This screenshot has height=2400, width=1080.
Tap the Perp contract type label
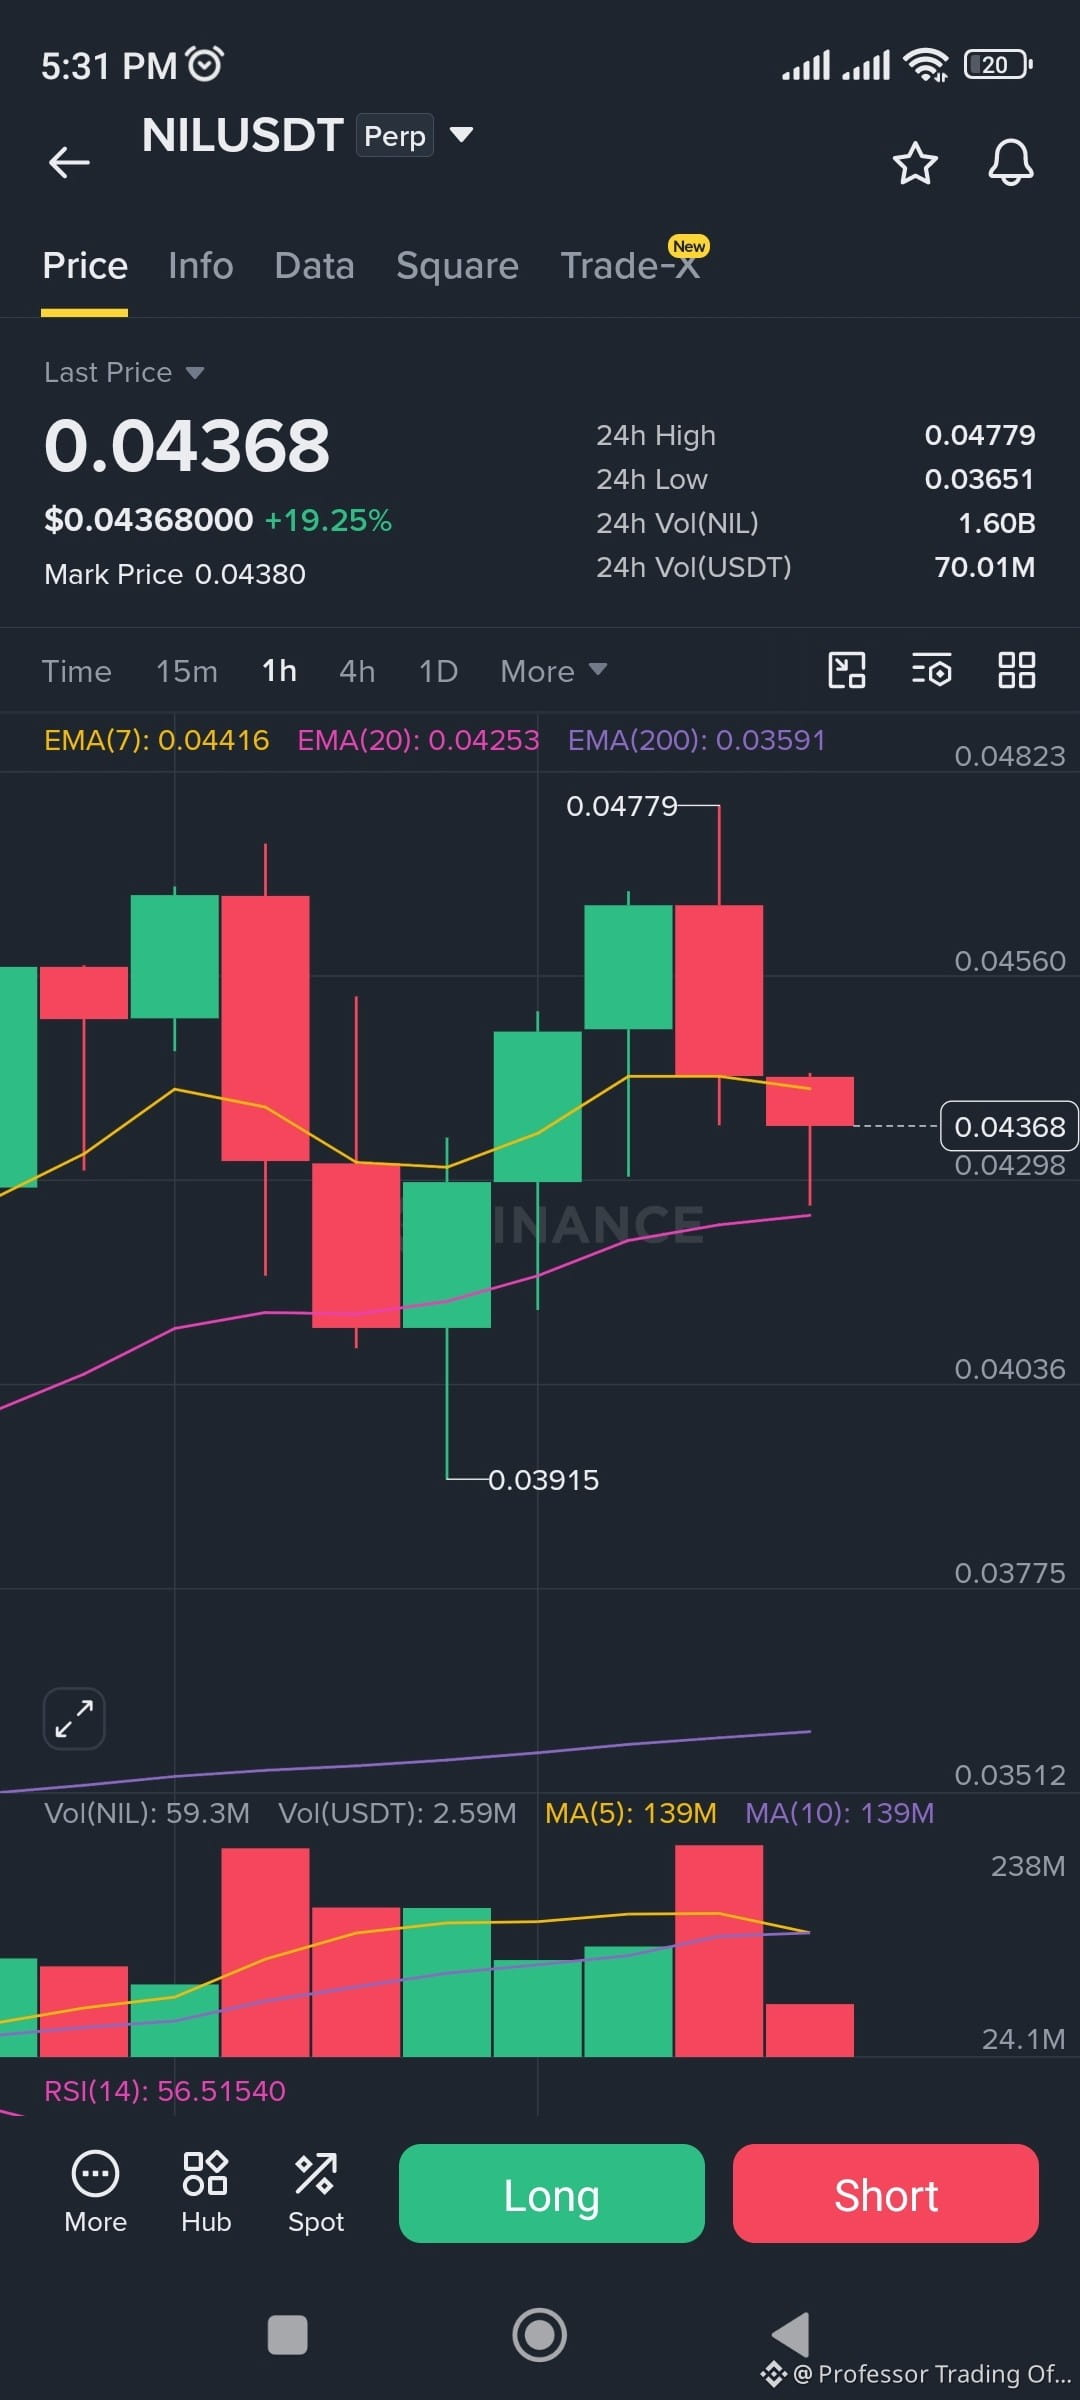coord(395,136)
